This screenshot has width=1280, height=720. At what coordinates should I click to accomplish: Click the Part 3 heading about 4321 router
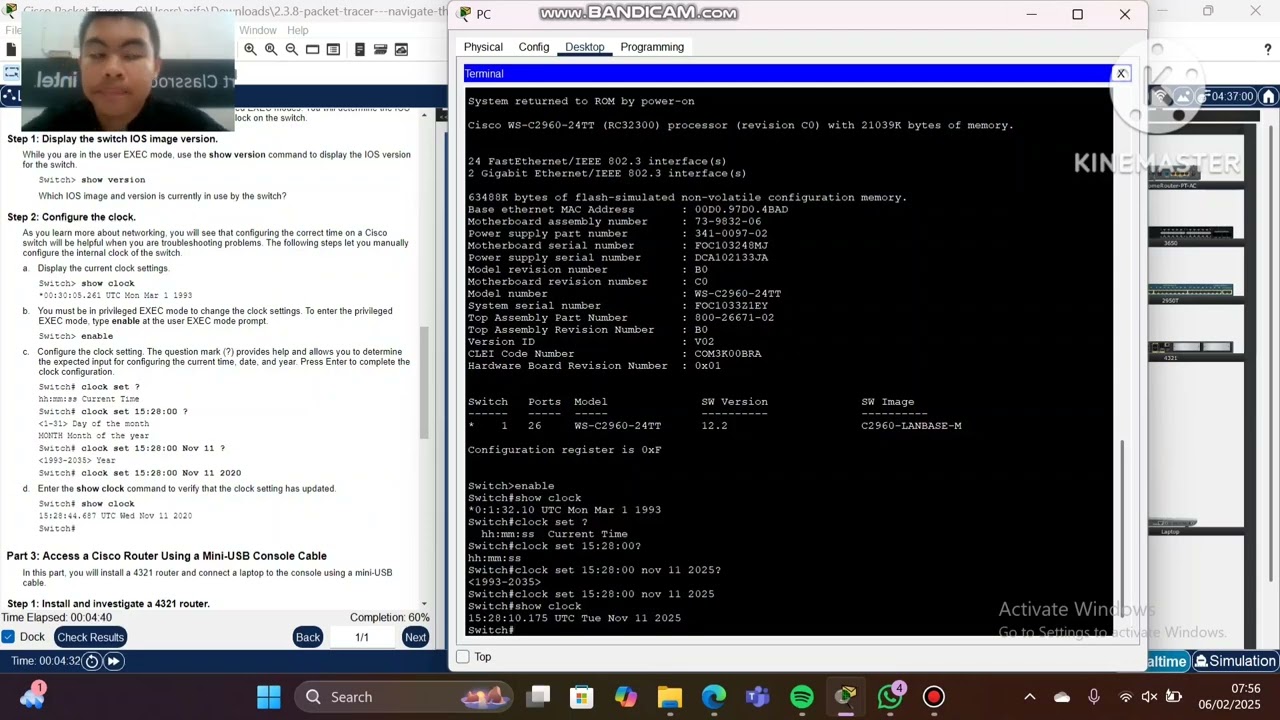tap(167, 556)
